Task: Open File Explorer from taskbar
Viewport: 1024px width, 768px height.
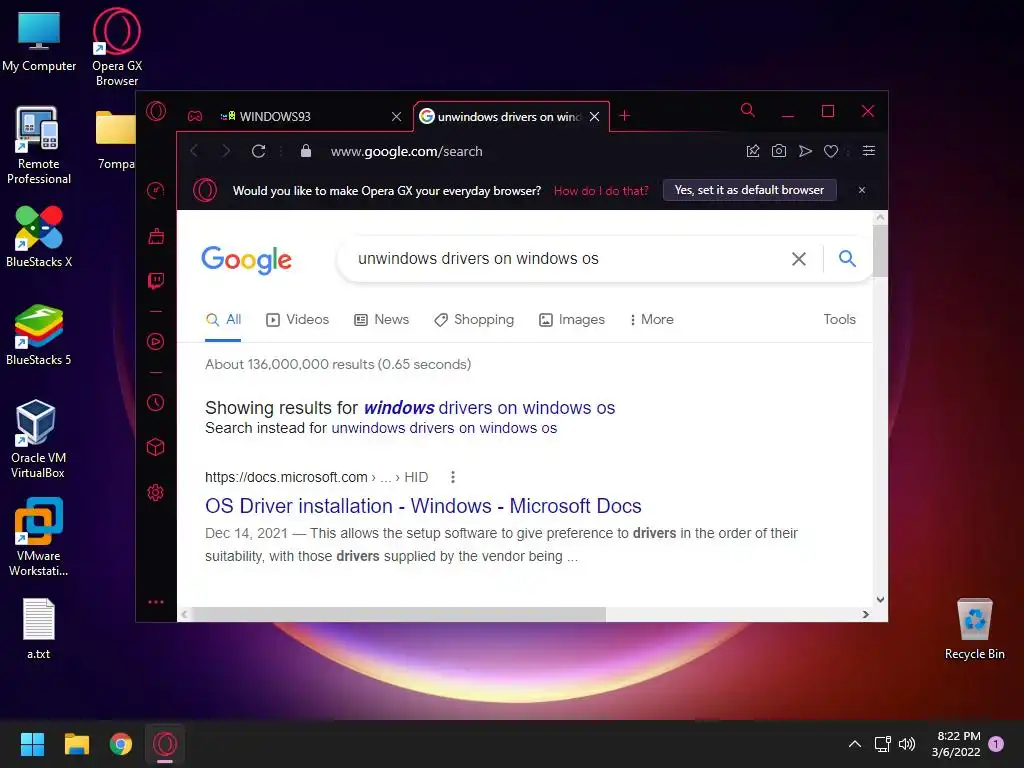Action: (76, 744)
